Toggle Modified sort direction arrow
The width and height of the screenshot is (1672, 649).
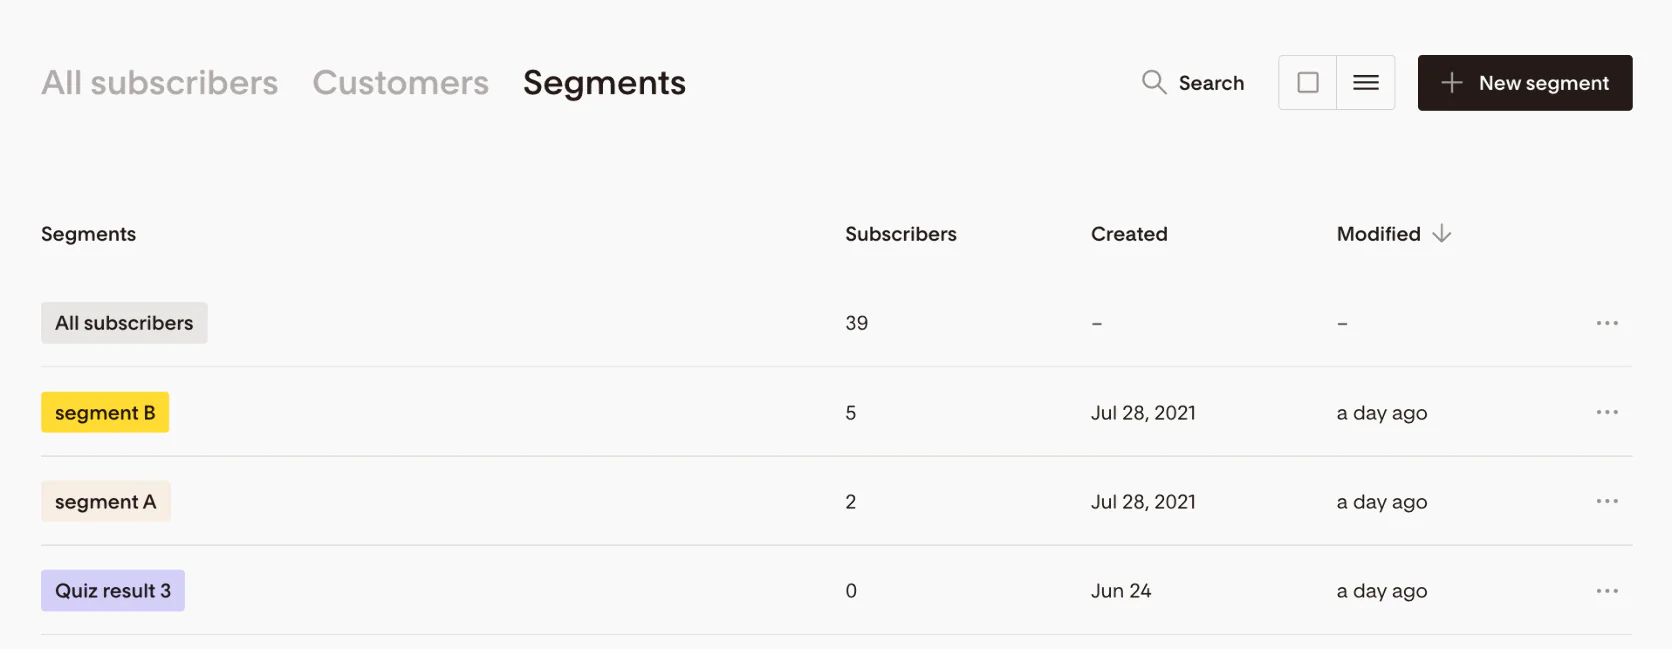click(x=1441, y=234)
